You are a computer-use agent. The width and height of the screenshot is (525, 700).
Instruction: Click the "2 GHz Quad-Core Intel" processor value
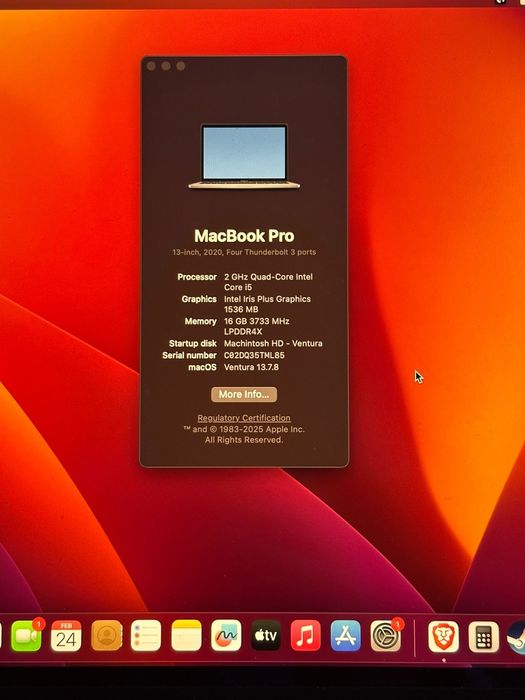tap(268, 277)
